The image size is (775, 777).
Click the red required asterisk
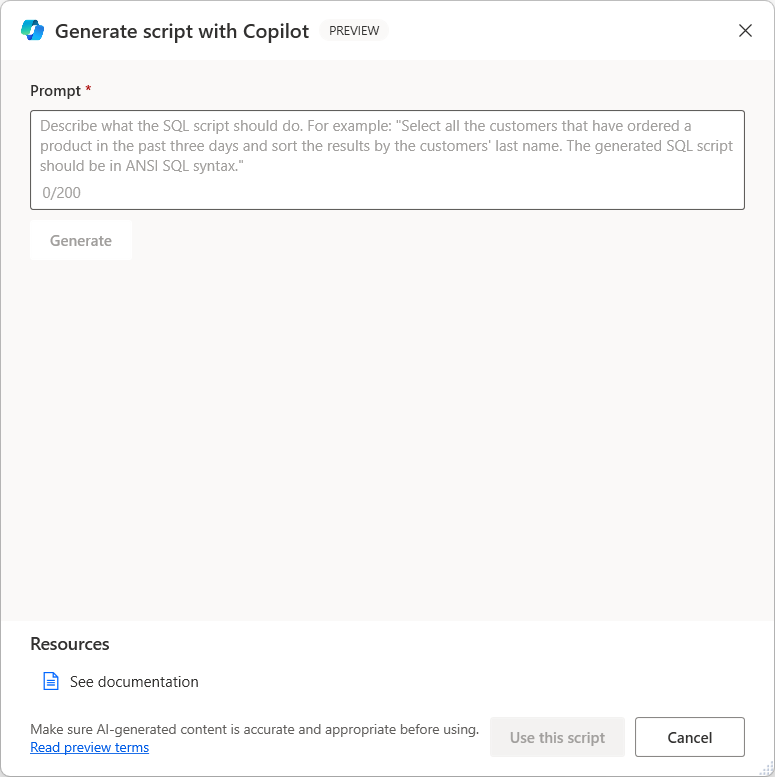click(x=88, y=91)
